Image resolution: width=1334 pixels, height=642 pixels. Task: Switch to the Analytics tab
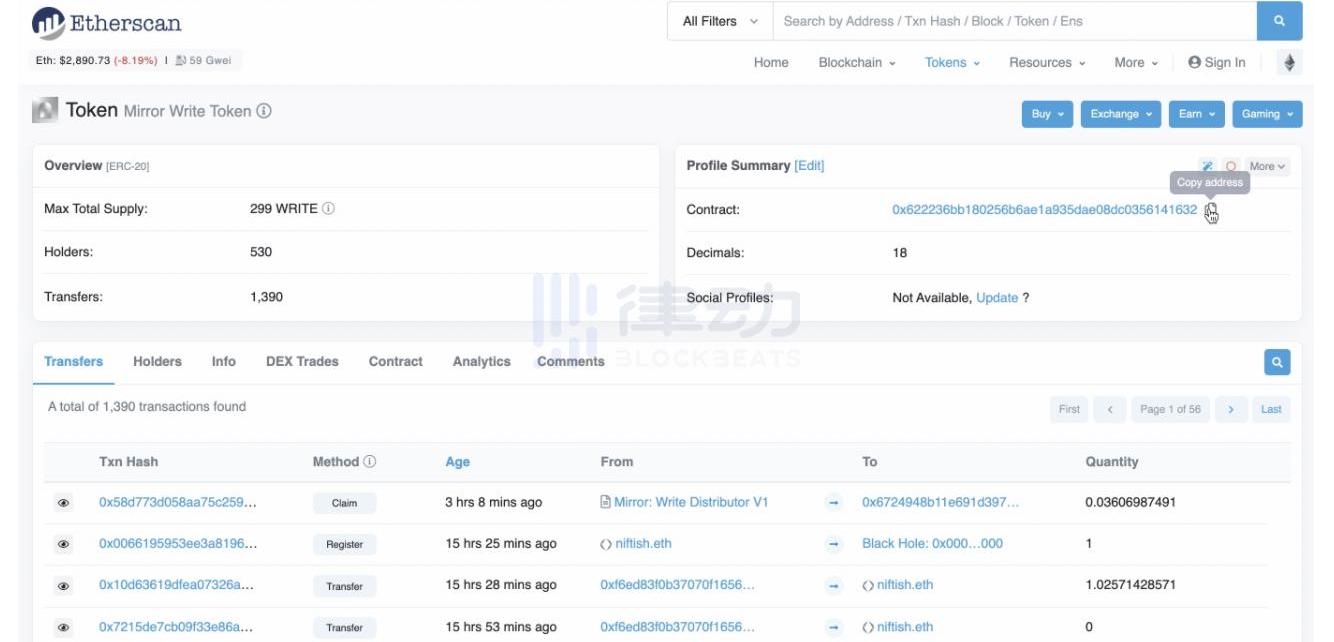tap(482, 361)
